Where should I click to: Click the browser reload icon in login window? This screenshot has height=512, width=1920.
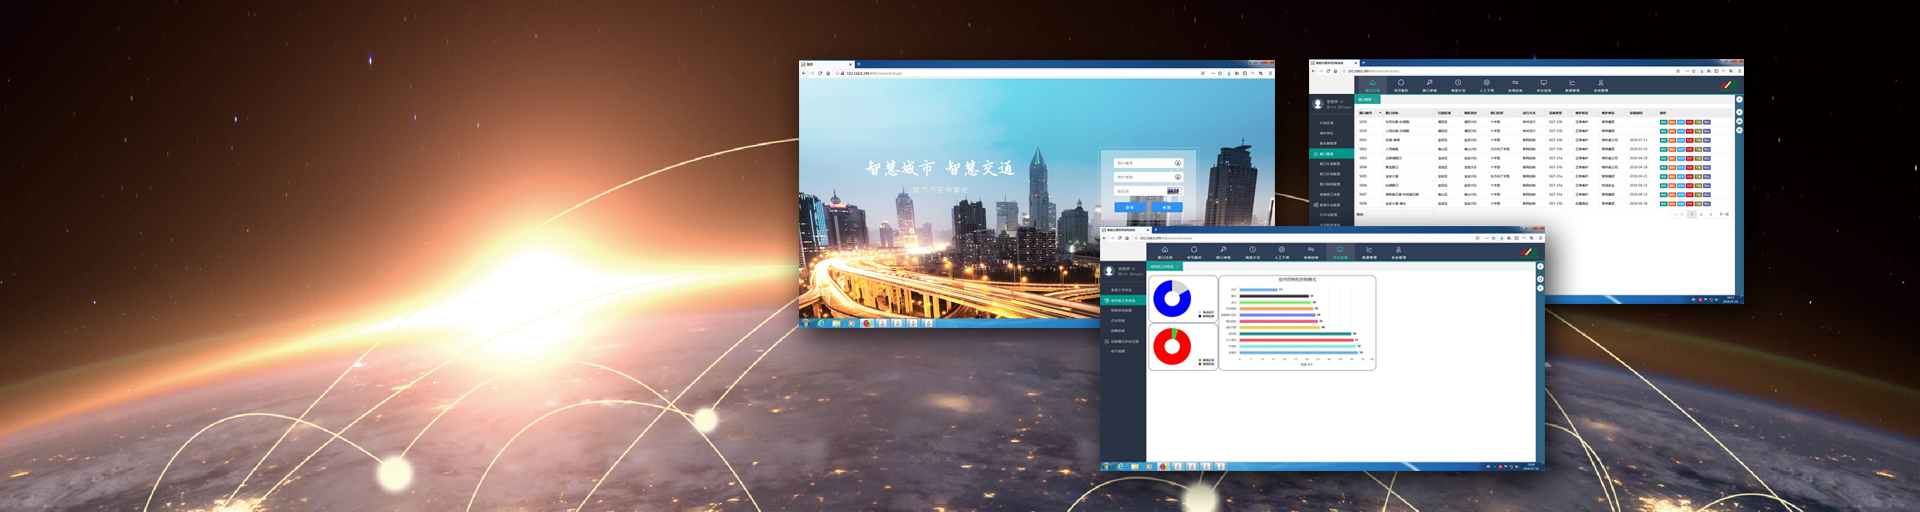[x=820, y=73]
